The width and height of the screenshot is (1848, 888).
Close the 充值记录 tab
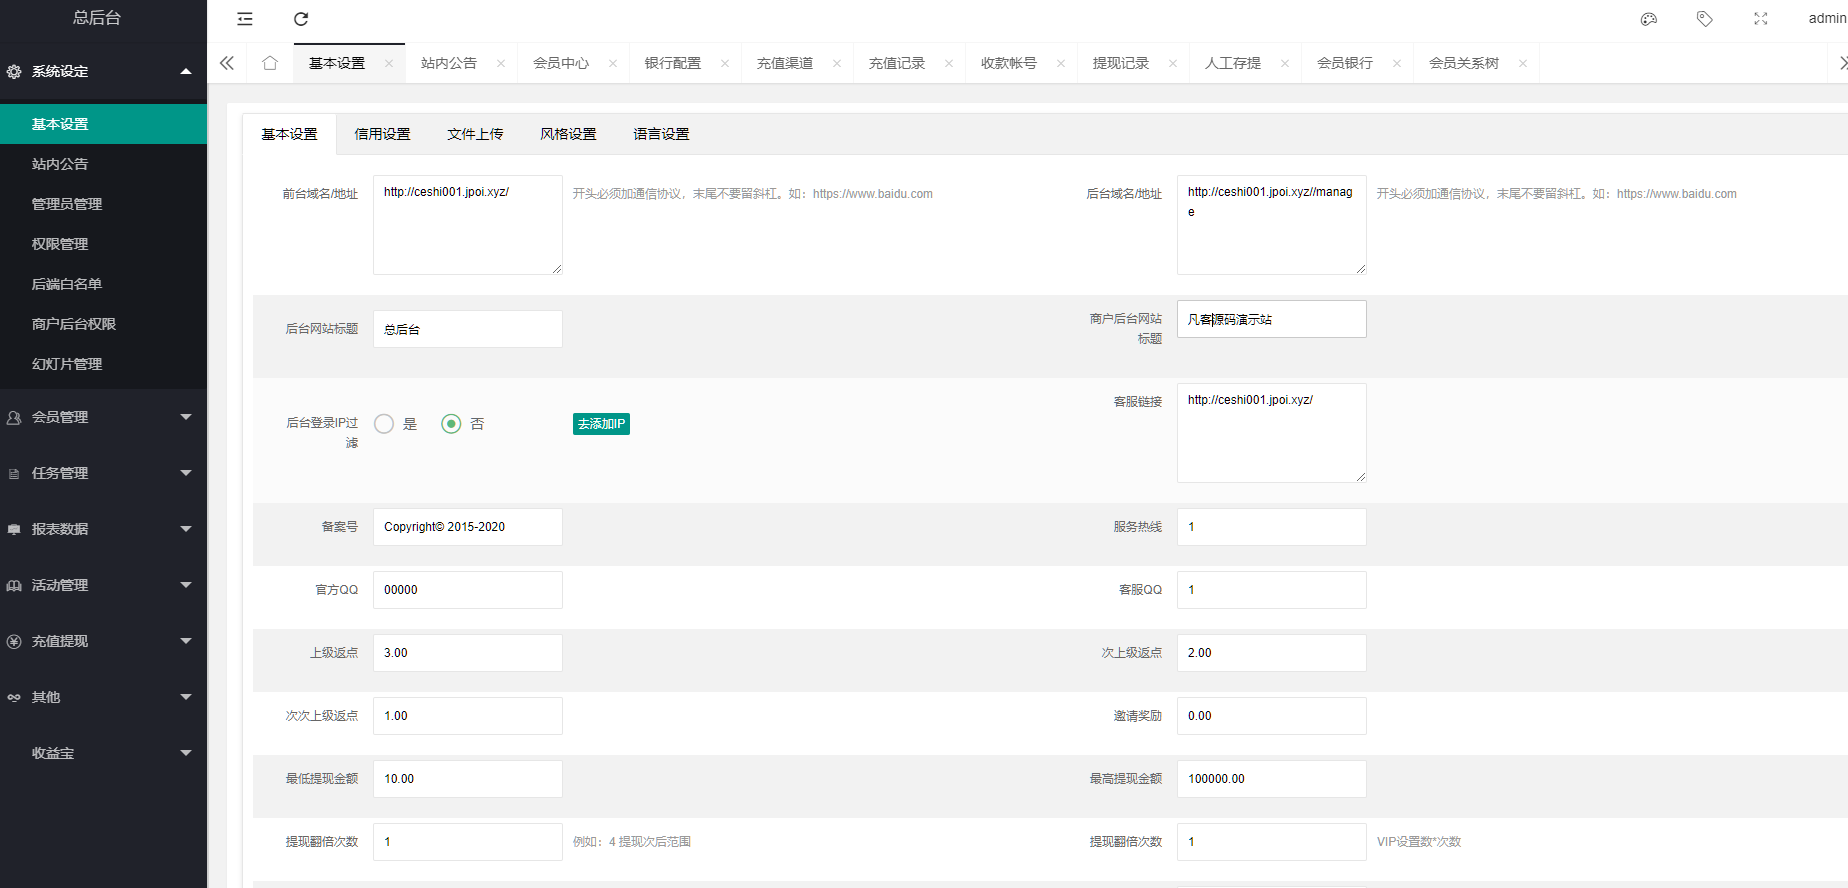coord(949,63)
